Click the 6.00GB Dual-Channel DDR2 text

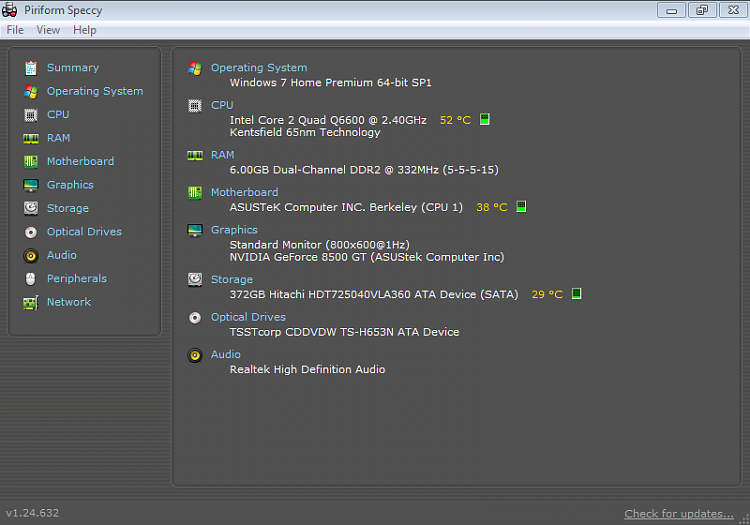pos(364,170)
